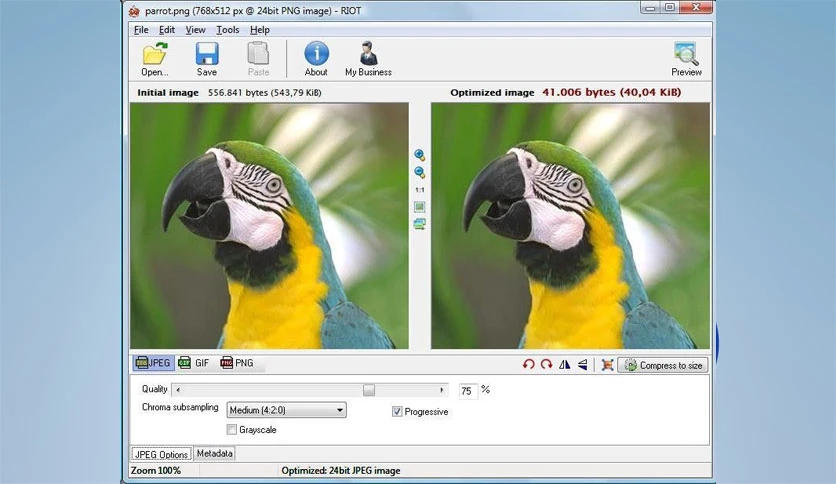Click the optimized parrot image preview
Viewport: 836px width, 484px height.
click(570, 226)
